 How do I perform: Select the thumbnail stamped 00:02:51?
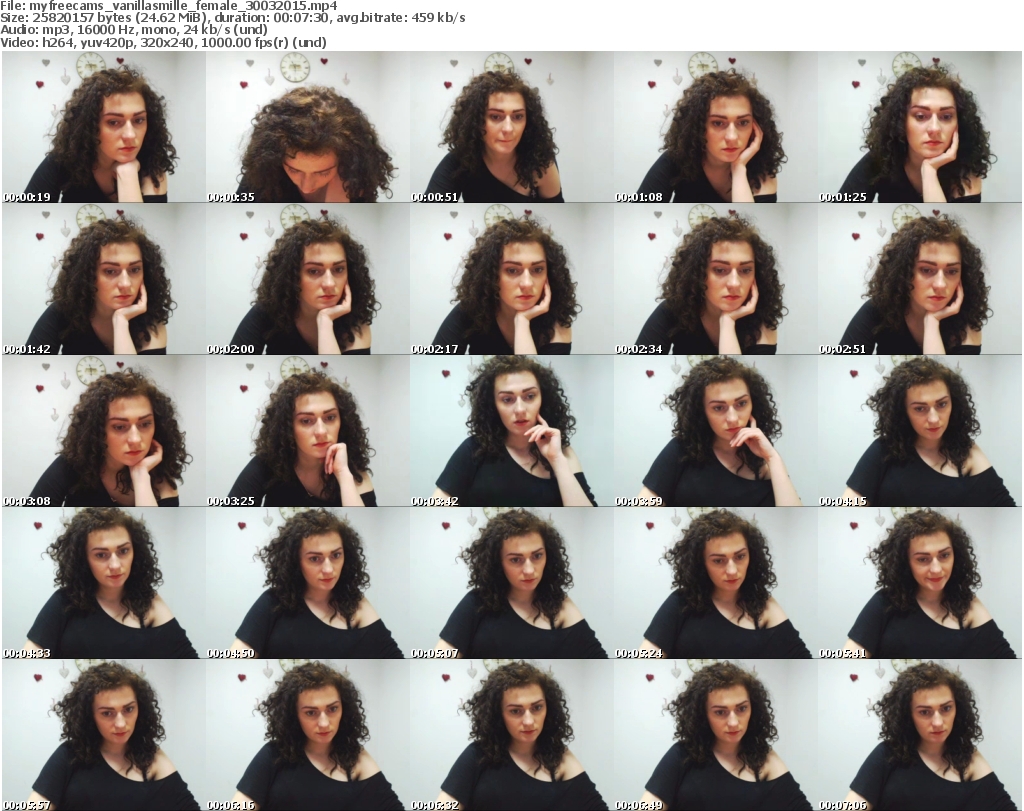(x=920, y=279)
